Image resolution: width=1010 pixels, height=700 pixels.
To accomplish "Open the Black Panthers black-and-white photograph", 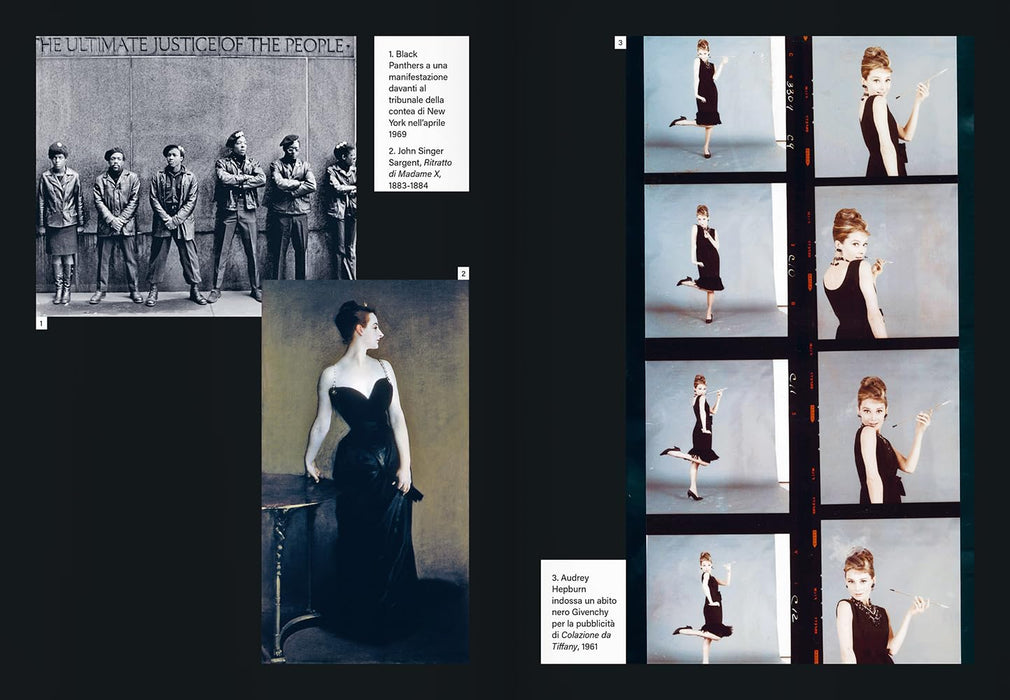I will point(196,176).
